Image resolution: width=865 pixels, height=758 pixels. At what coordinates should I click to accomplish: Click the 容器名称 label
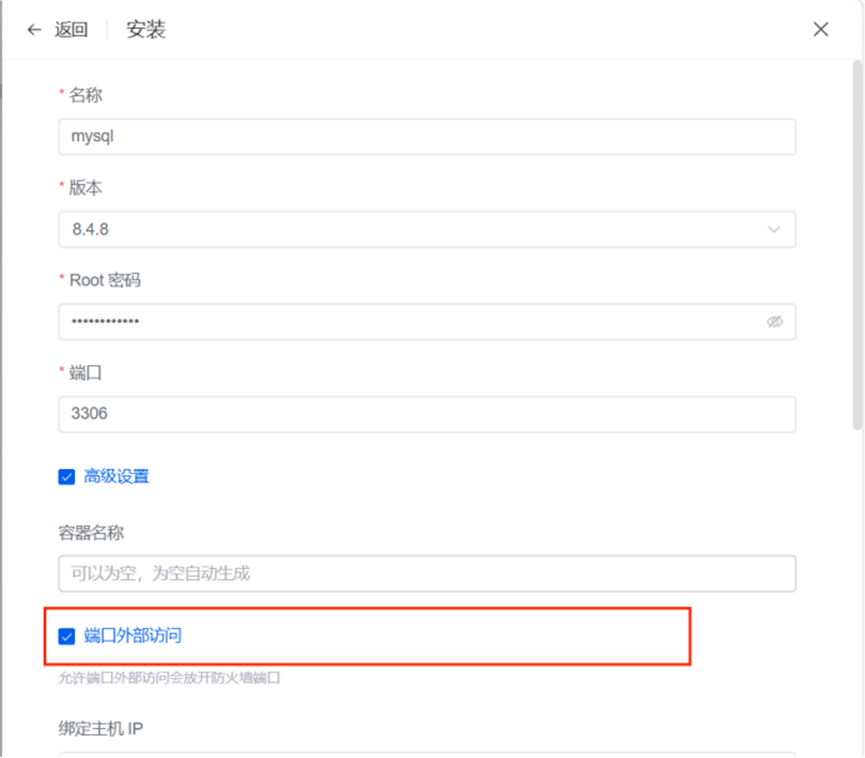click(x=91, y=533)
